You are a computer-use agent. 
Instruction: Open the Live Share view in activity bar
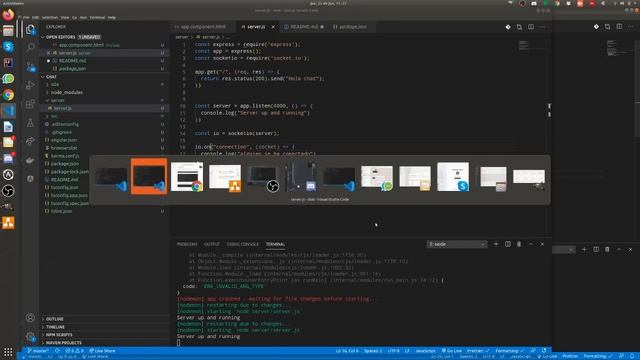31,142
